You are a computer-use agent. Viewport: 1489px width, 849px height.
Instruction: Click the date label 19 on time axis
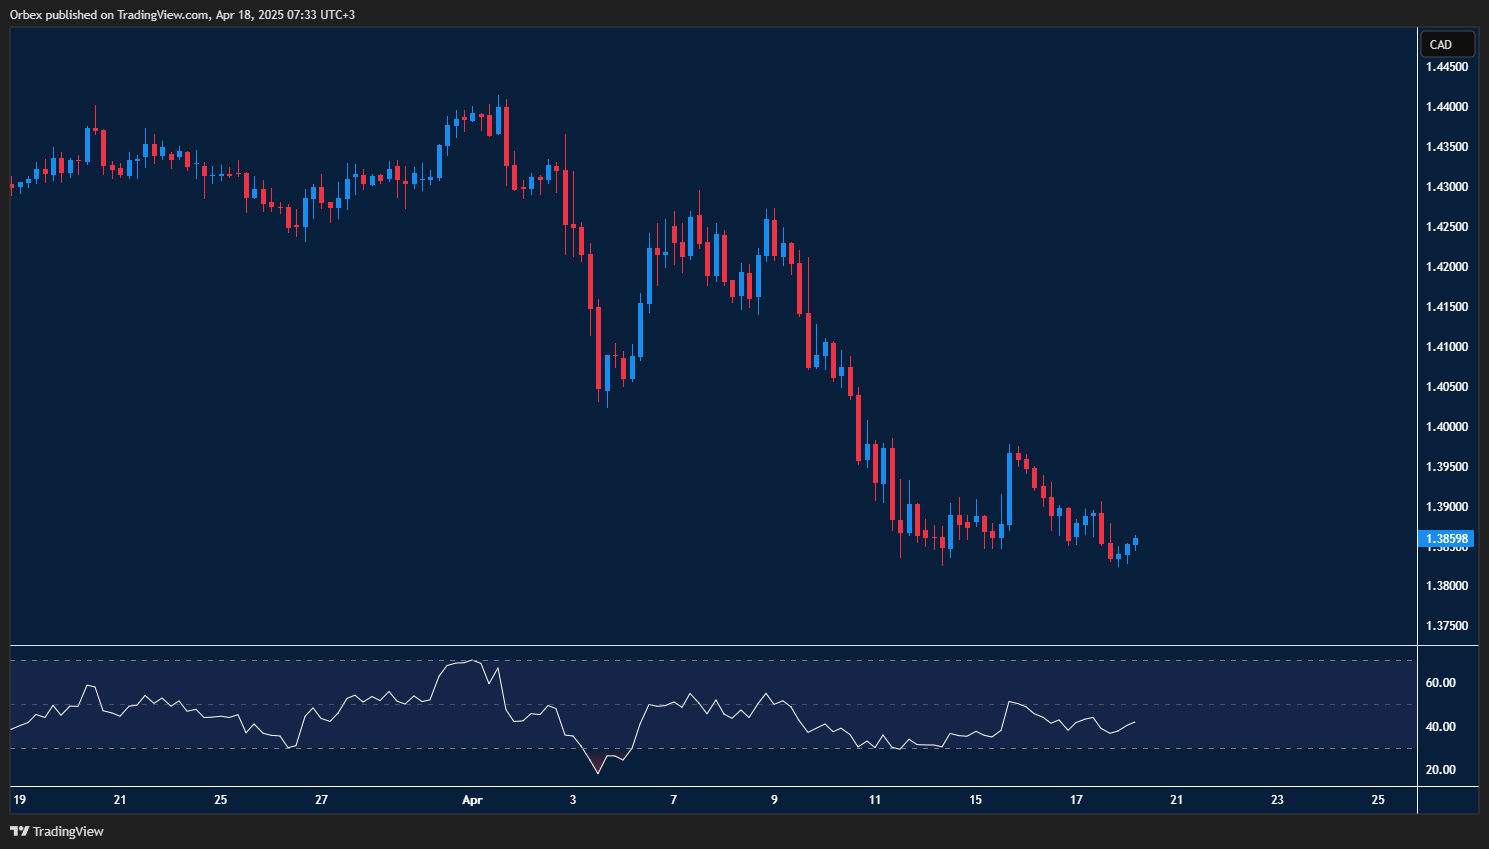pos(19,800)
